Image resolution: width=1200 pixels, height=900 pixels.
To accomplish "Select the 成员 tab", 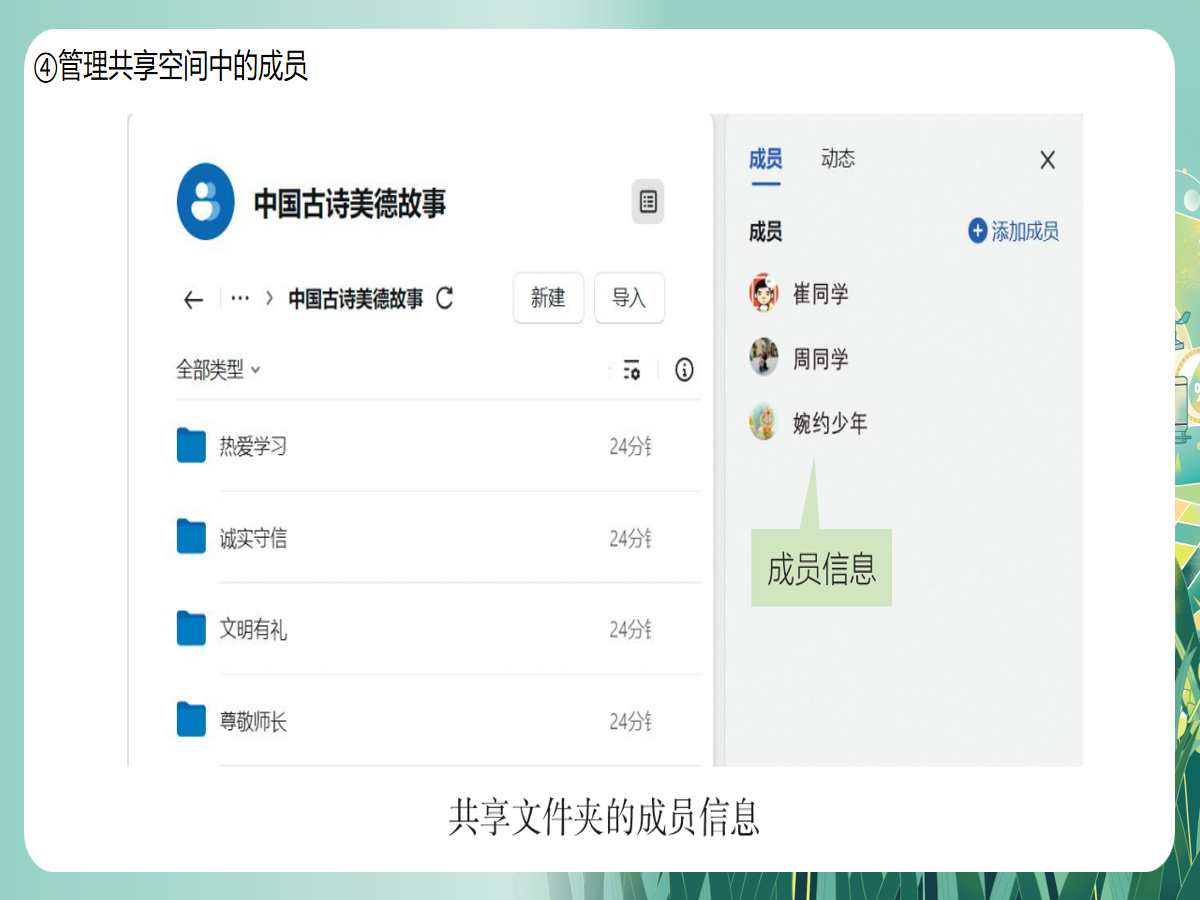I will coord(766,159).
